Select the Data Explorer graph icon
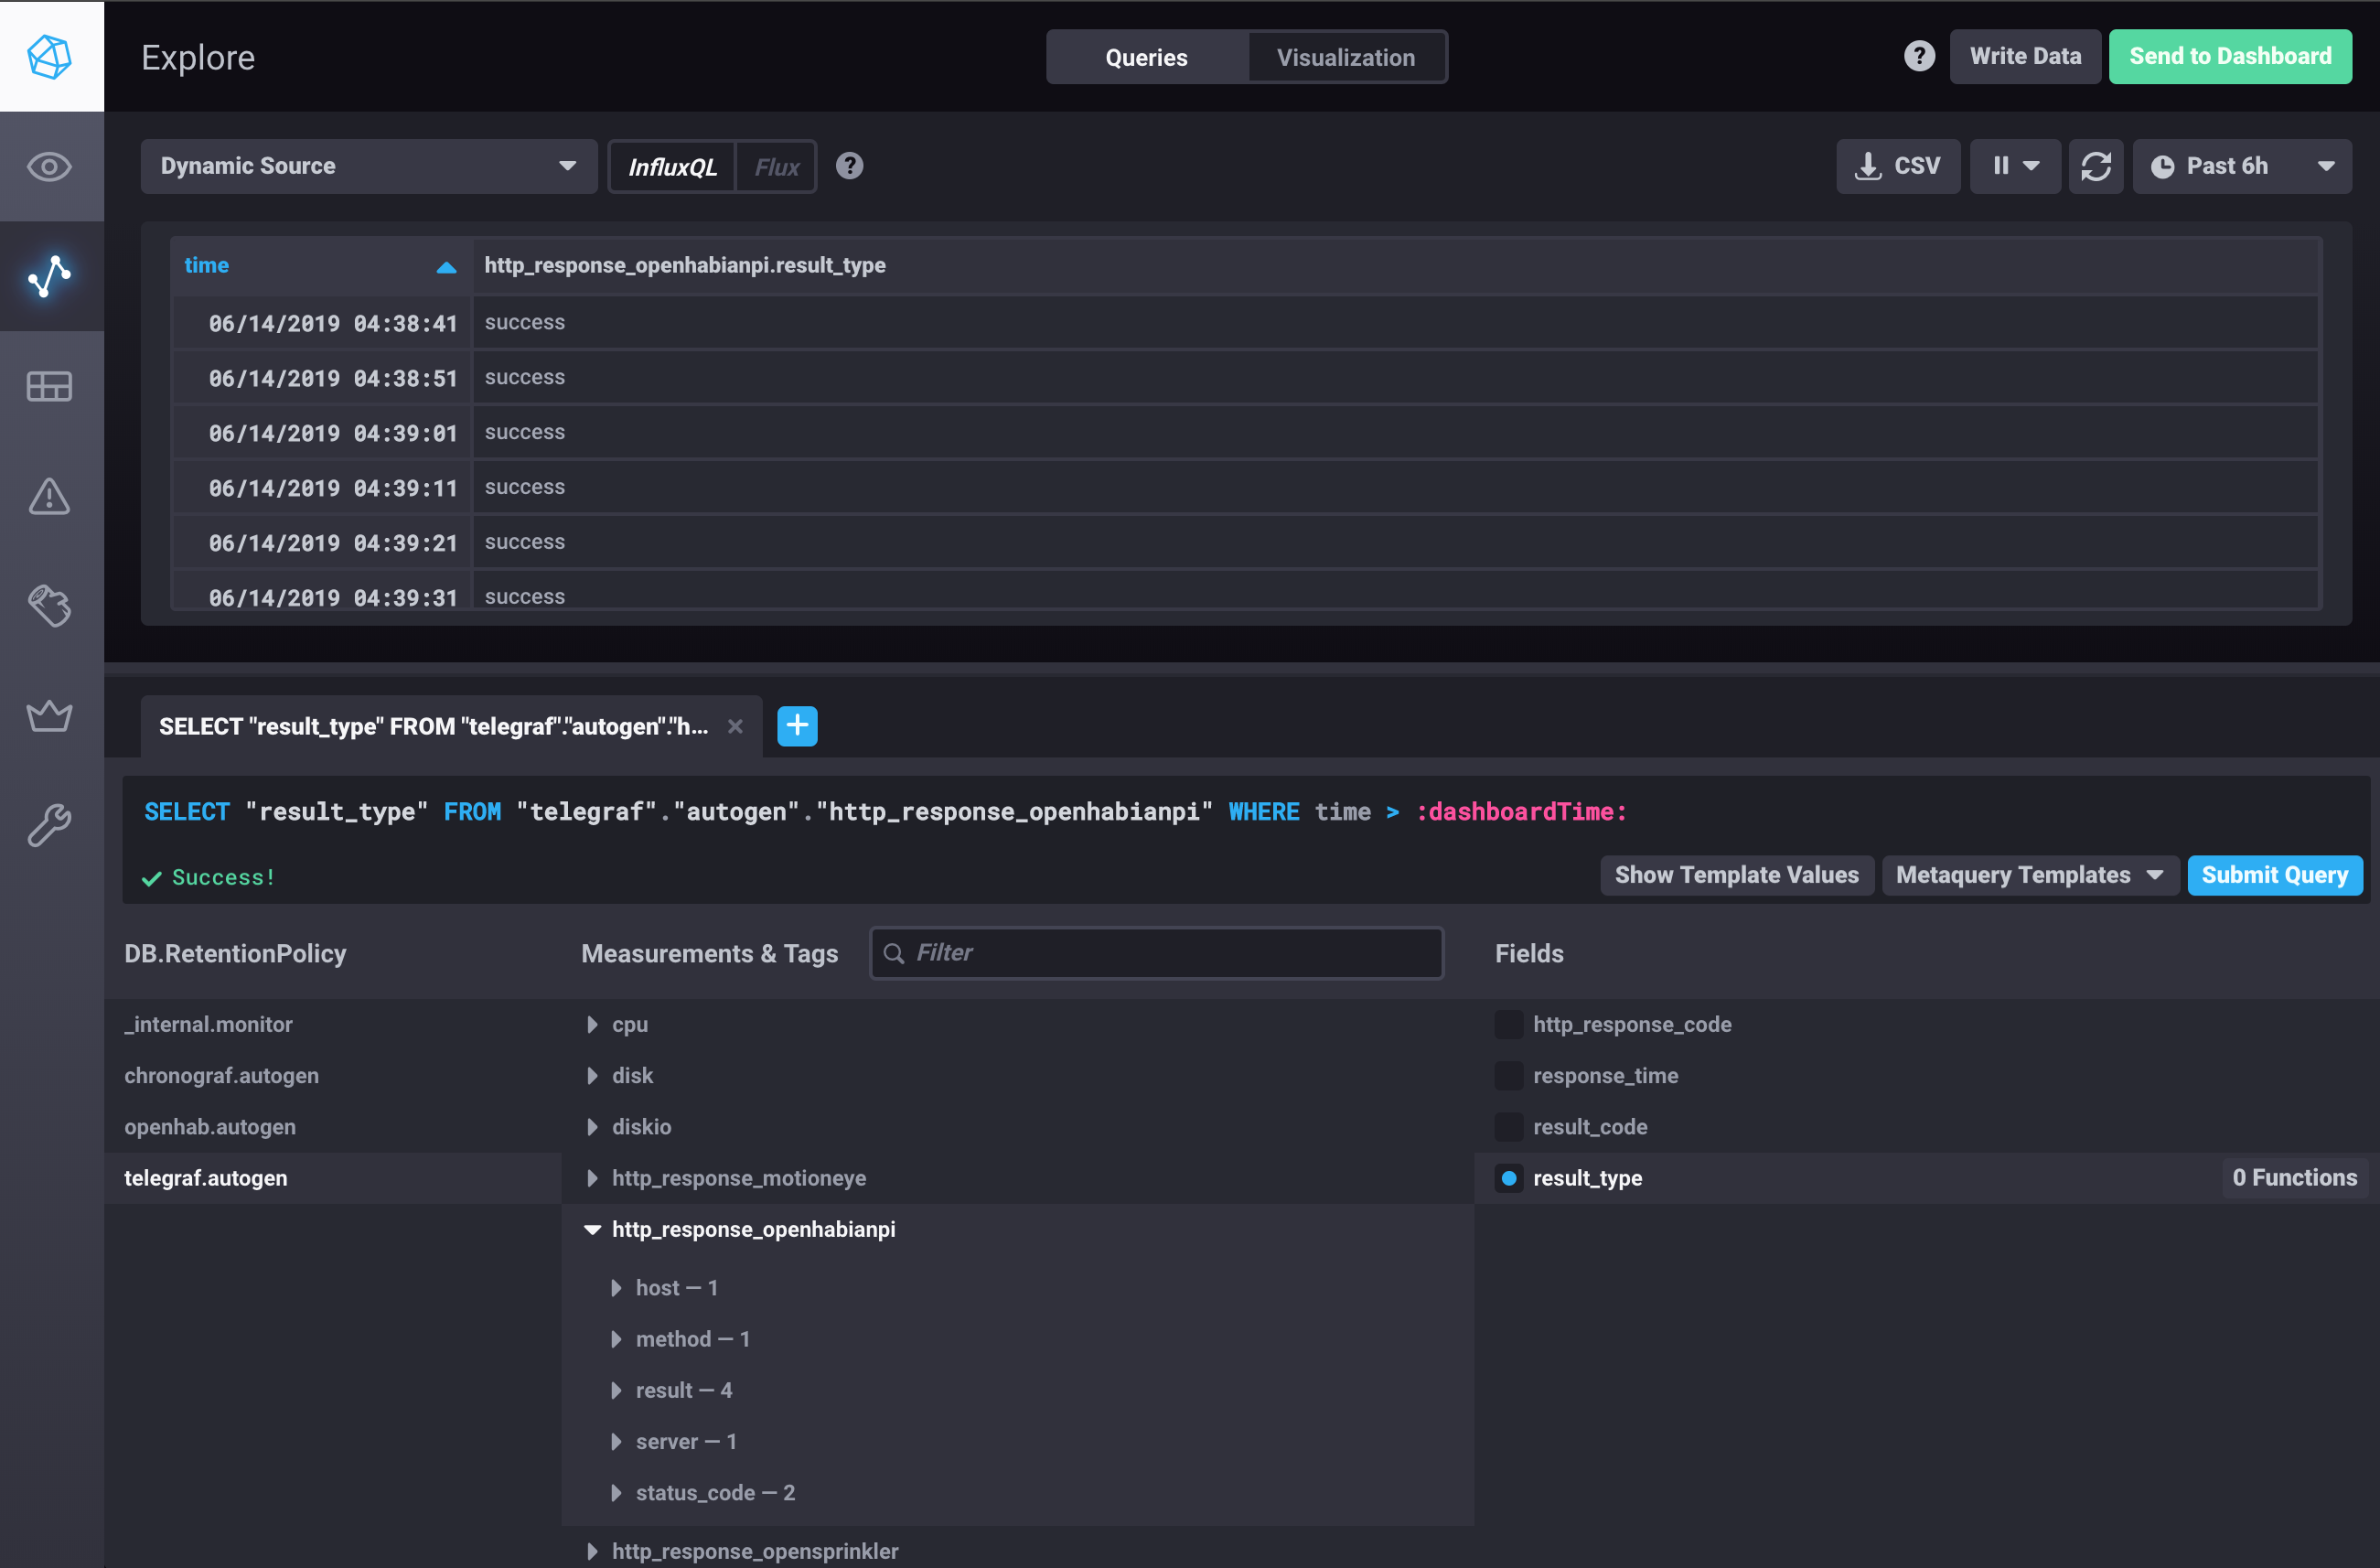 (x=50, y=277)
